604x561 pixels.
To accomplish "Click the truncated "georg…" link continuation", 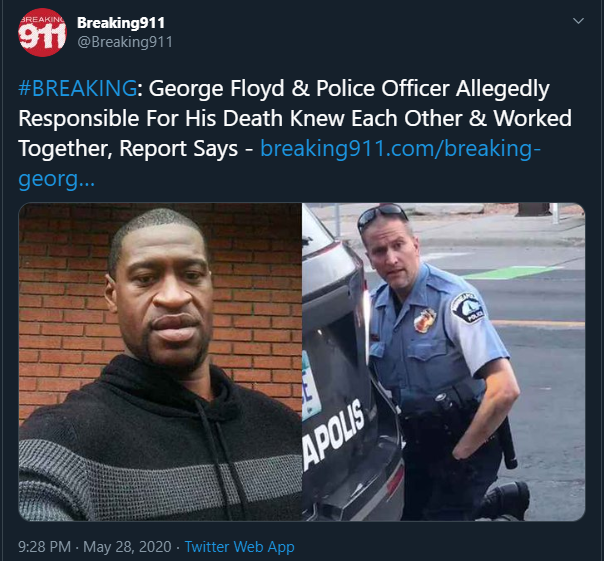I will [56, 179].
